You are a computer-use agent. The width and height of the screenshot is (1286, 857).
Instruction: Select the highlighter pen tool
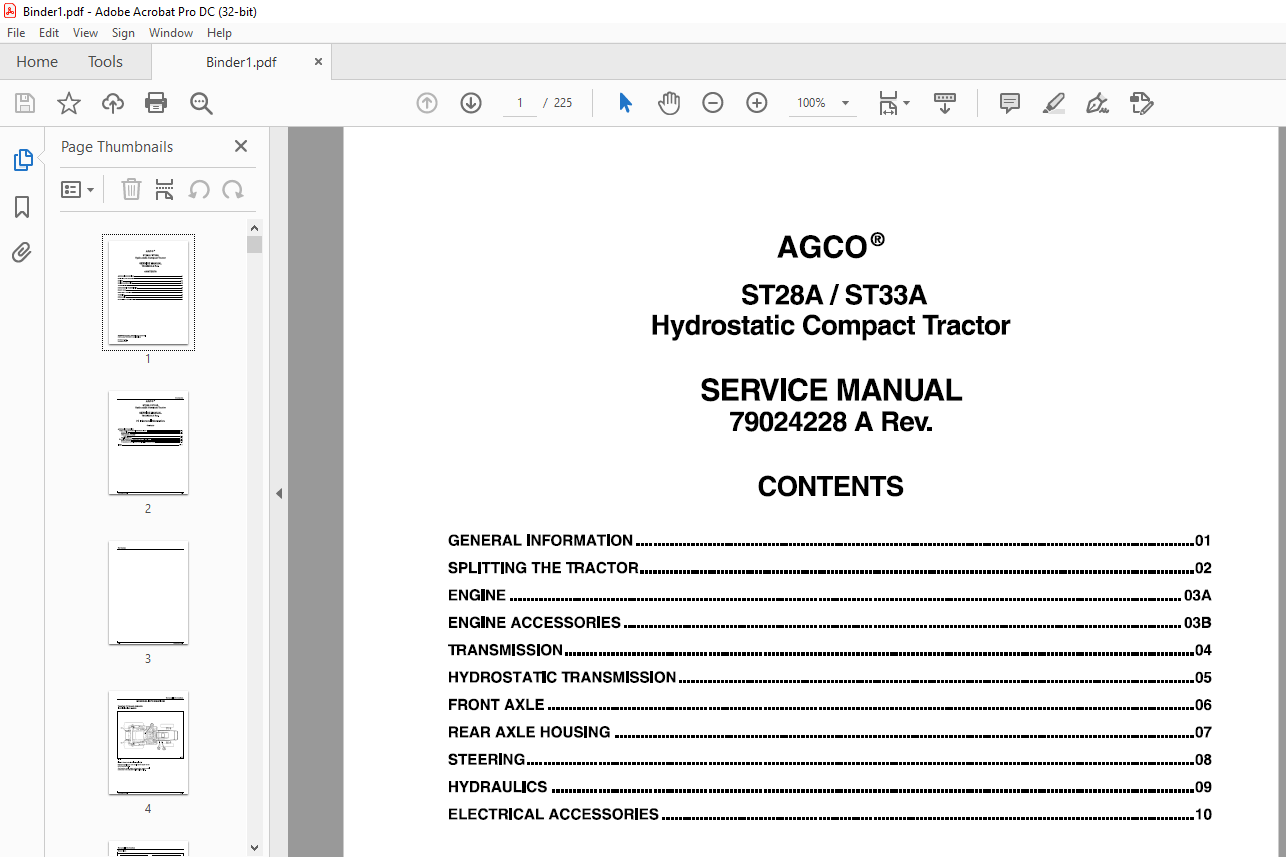pos(1053,103)
